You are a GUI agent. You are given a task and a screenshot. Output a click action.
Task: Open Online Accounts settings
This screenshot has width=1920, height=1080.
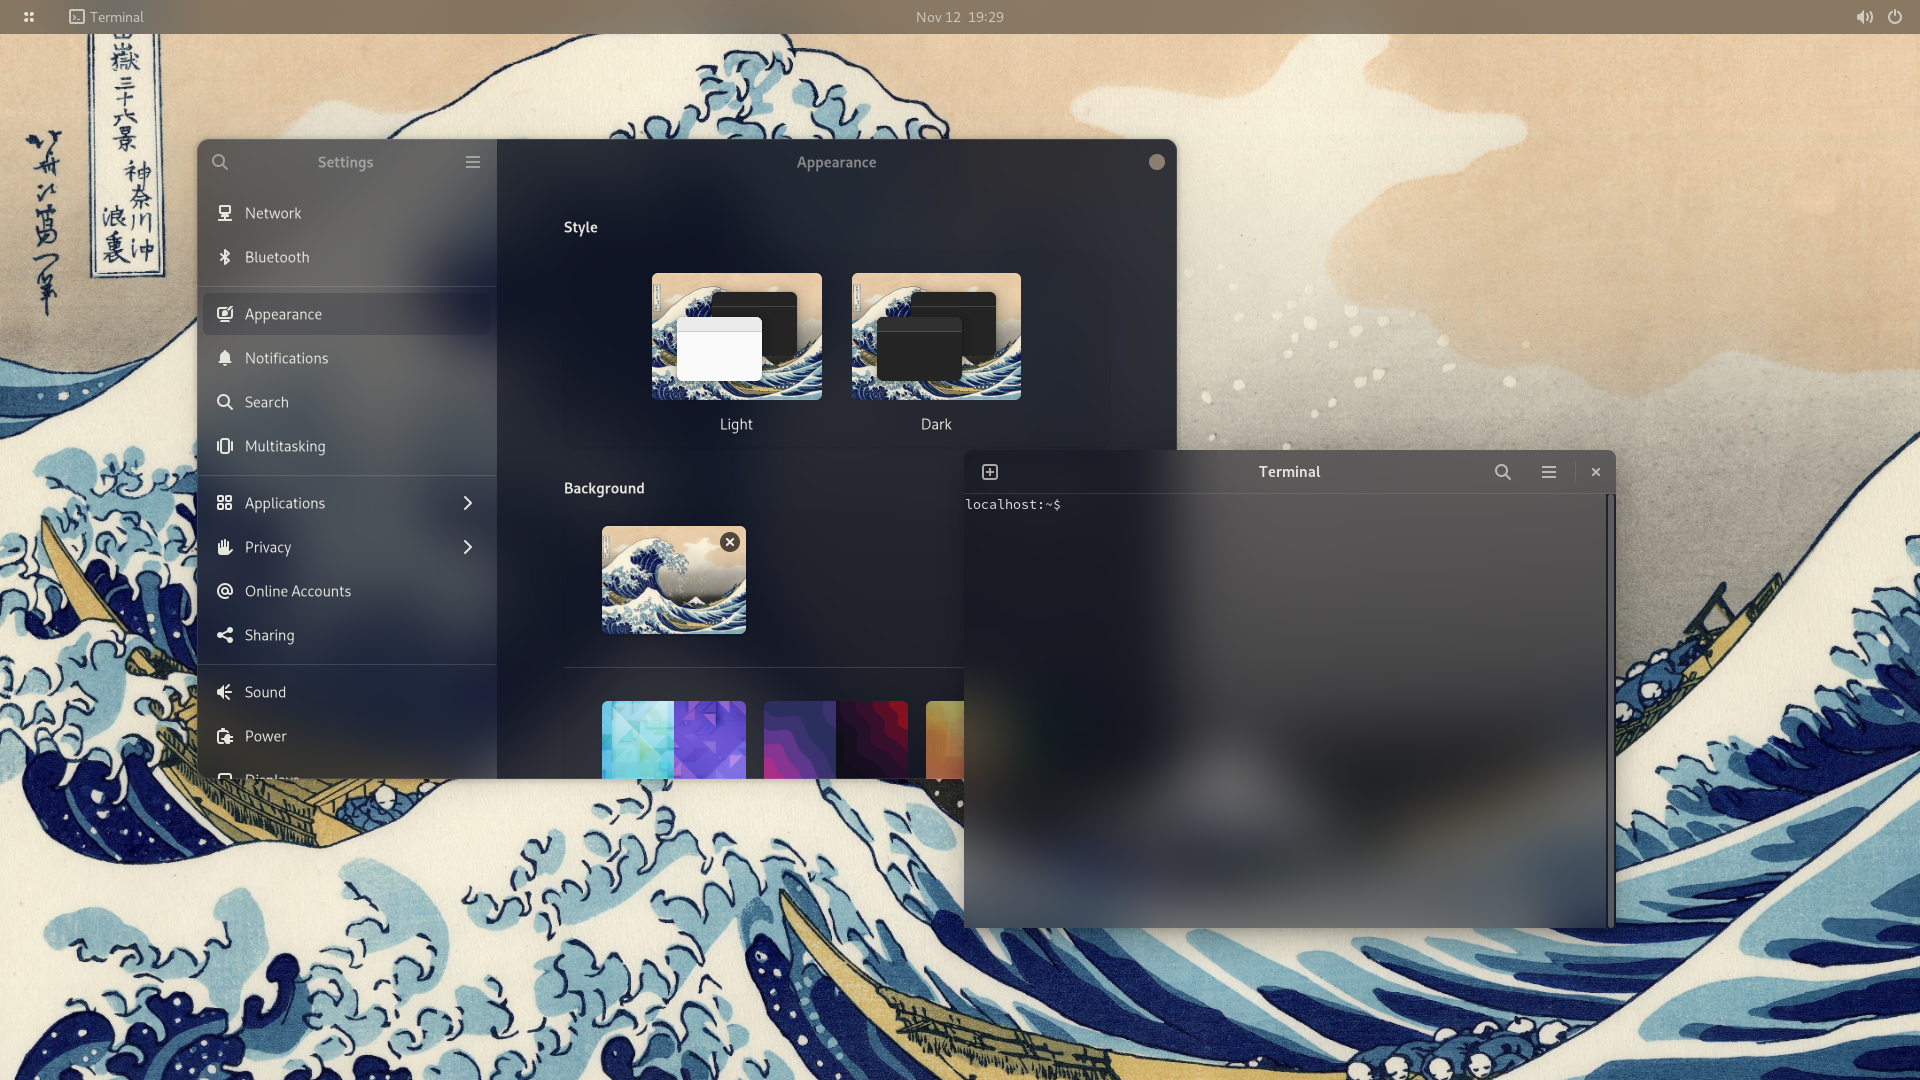(x=347, y=591)
